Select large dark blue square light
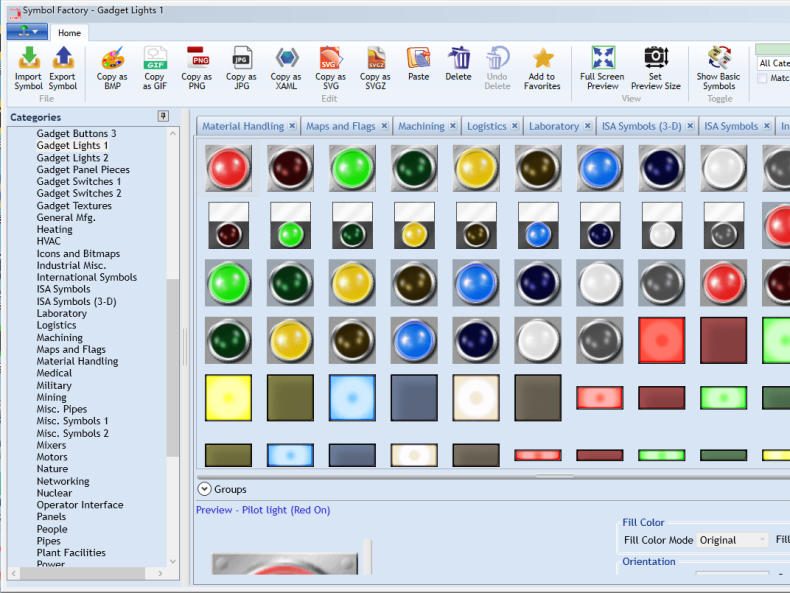 (x=414, y=398)
